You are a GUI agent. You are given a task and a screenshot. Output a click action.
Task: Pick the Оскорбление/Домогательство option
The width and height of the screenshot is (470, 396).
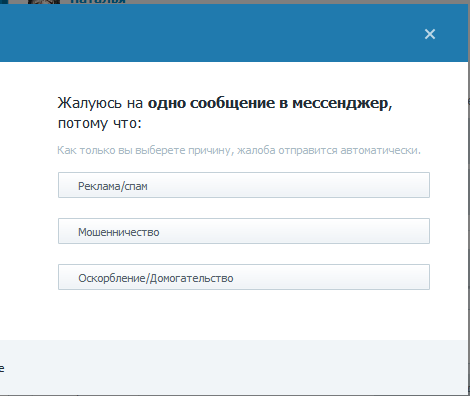[244, 277]
